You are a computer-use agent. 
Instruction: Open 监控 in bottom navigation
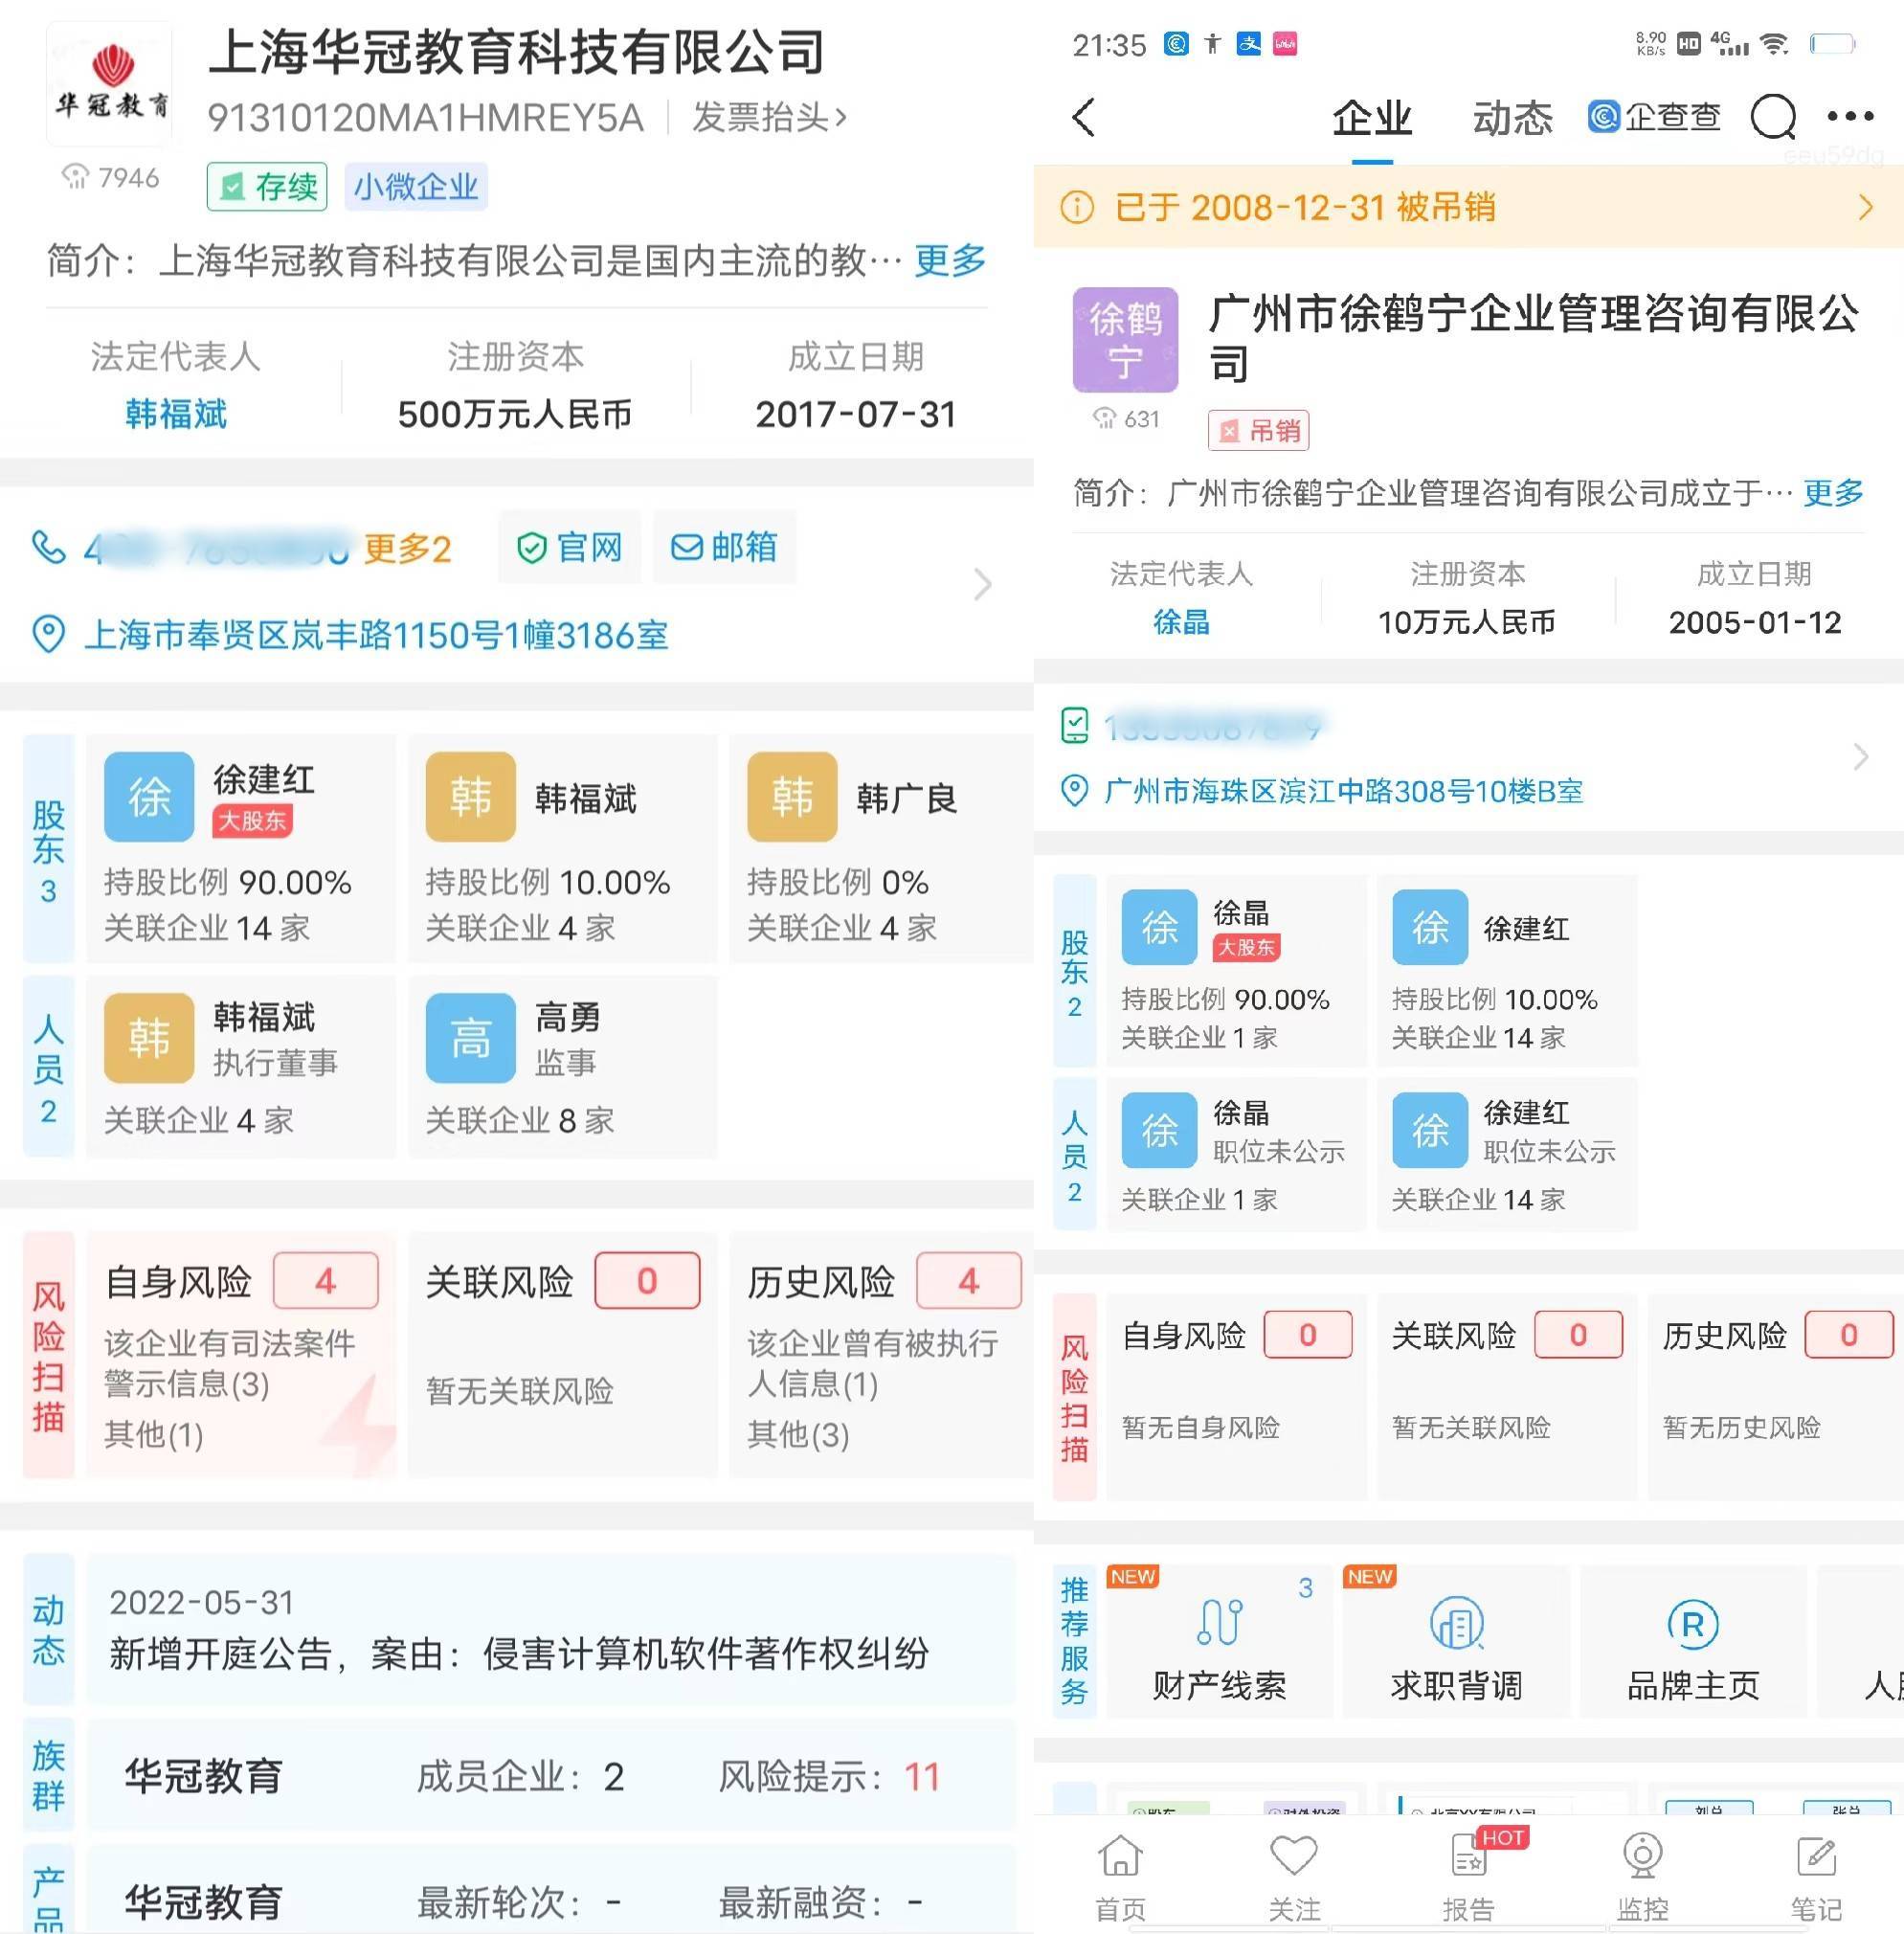click(x=1642, y=1878)
